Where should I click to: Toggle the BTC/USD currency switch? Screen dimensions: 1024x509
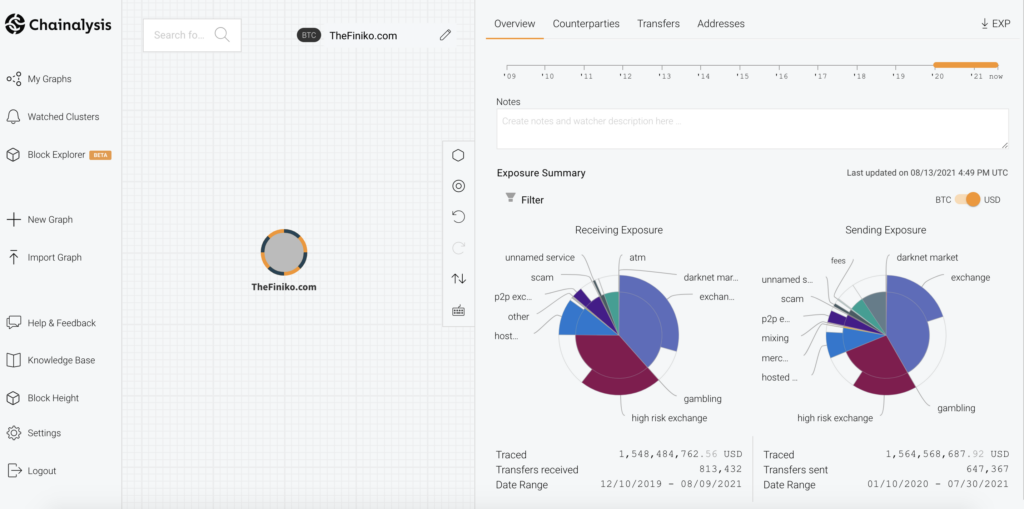[967, 199]
